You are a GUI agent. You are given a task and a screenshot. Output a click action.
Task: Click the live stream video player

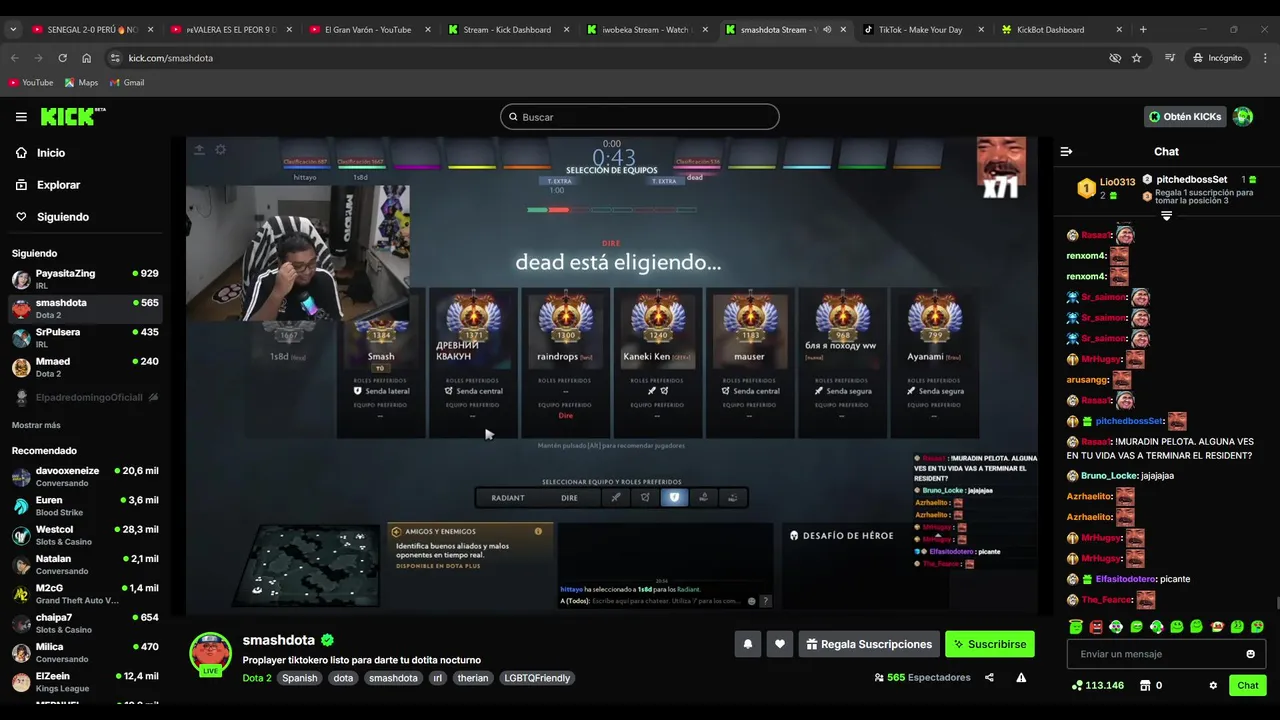point(612,376)
